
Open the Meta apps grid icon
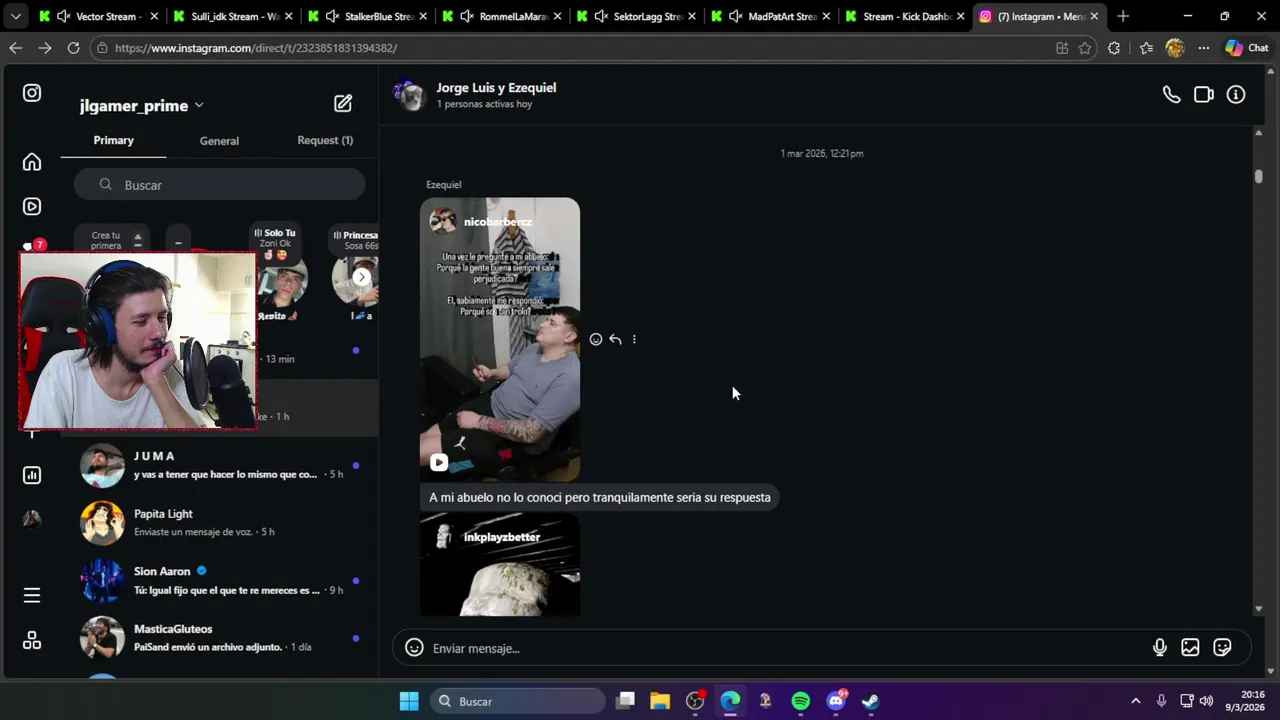tap(32, 640)
